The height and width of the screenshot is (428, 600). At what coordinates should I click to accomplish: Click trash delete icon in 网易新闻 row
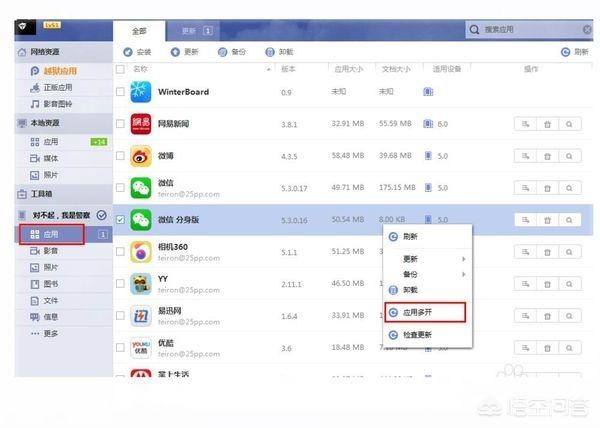click(547, 124)
